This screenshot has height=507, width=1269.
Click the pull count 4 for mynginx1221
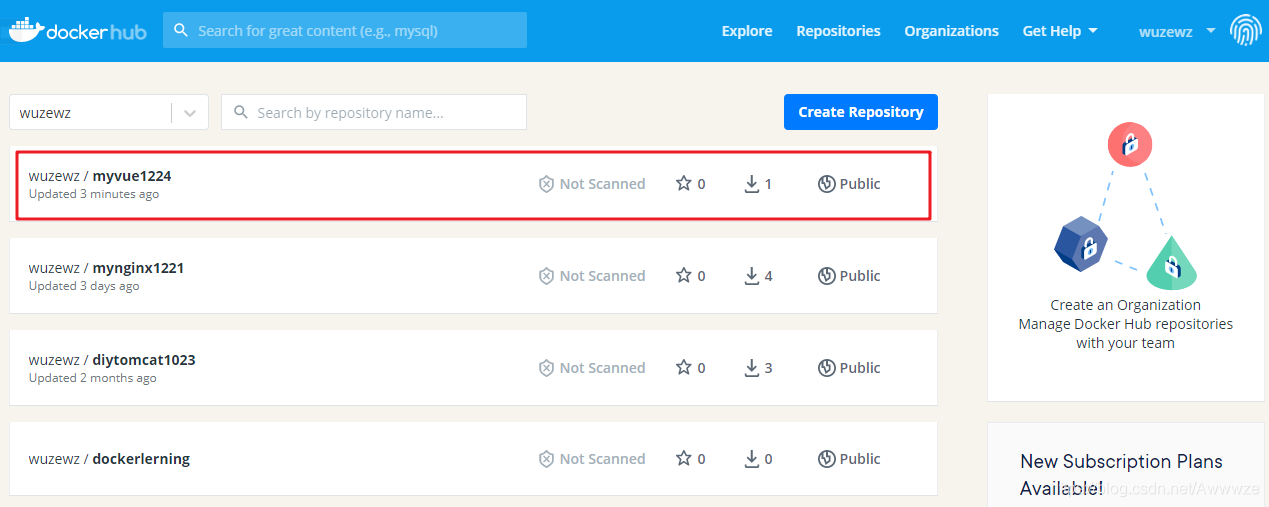coord(768,276)
